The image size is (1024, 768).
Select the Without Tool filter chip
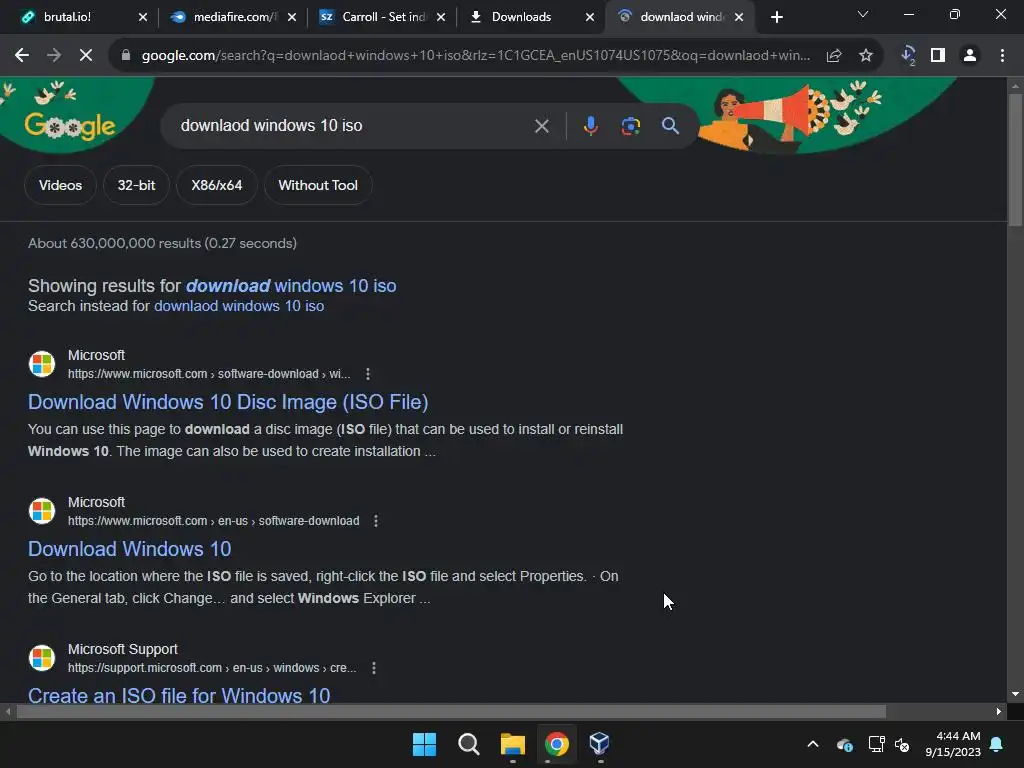point(318,185)
